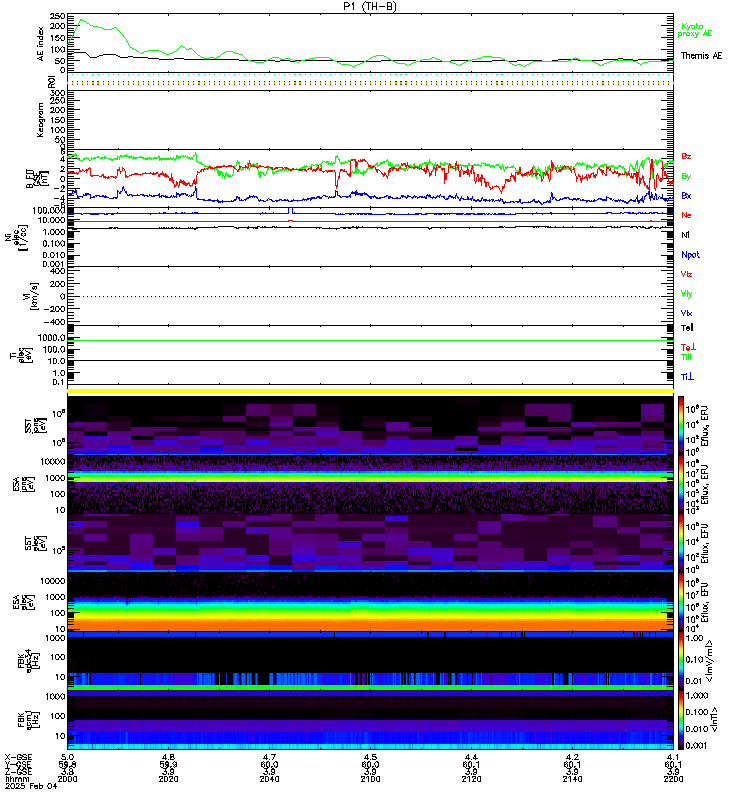Click the black Te parallel legend label
This screenshot has width=750, height=800.
[x=687, y=328]
